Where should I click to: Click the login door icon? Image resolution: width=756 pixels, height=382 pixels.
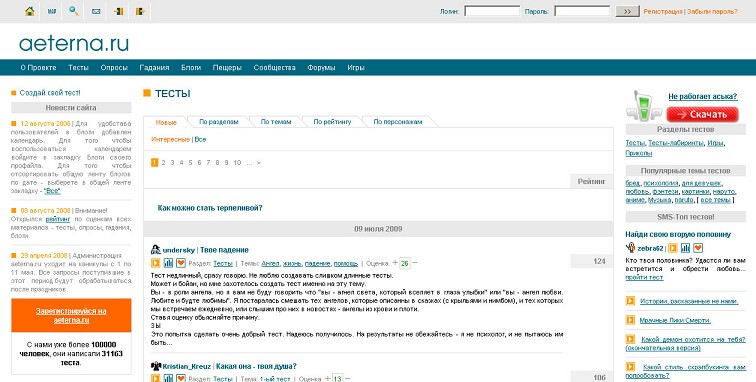tap(118, 11)
